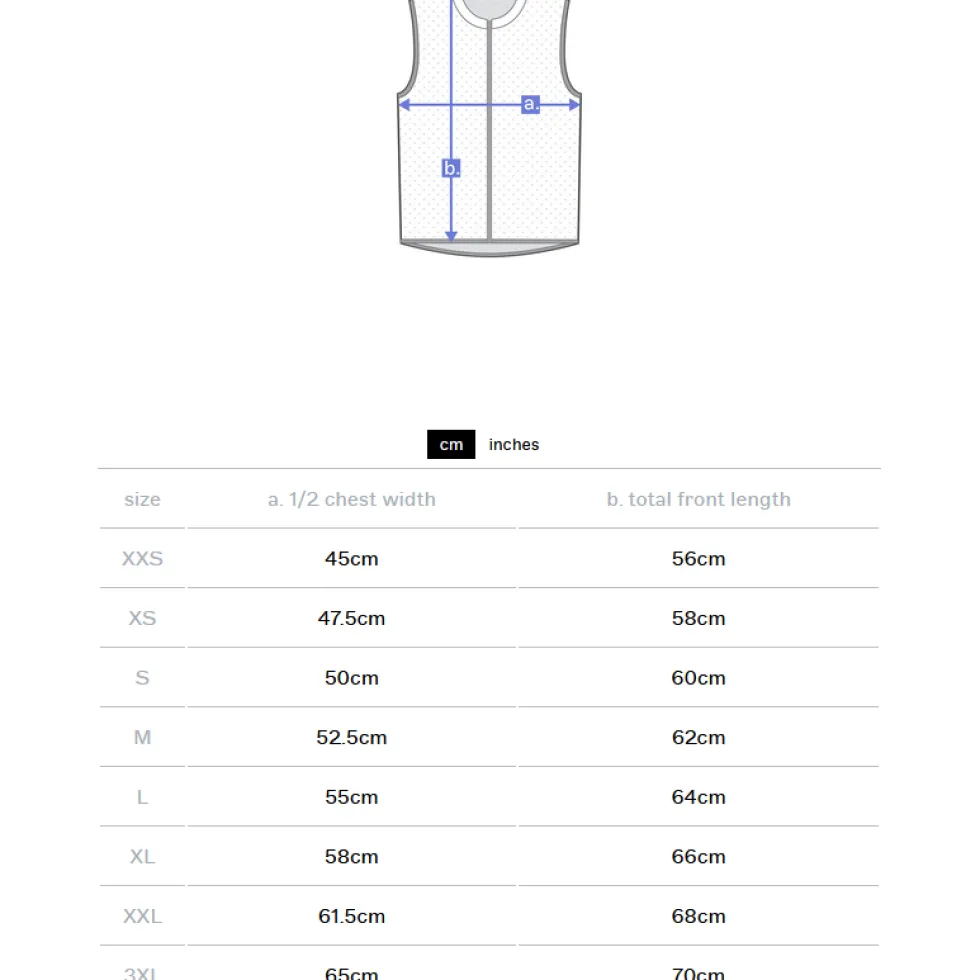Select the M size row label

pos(142,738)
